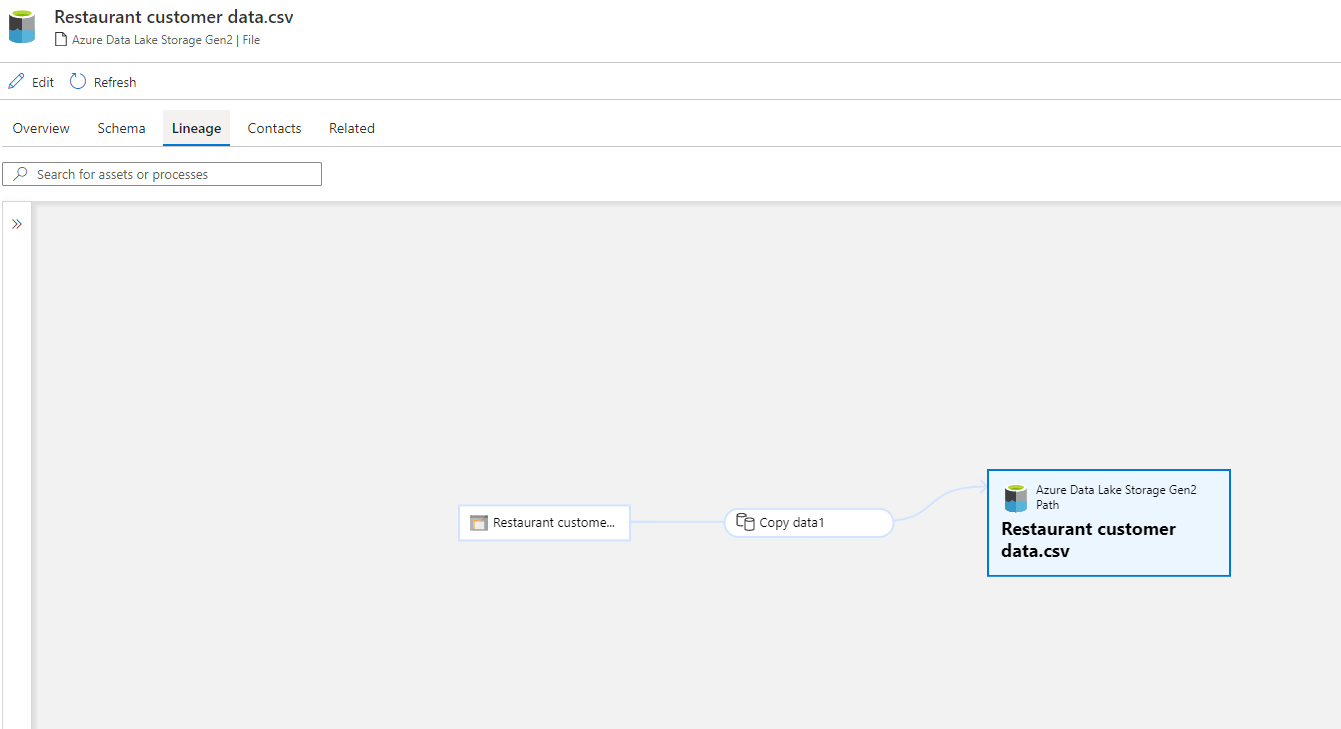Click the Refresh text label
Screen dimensions: 1341x729
115,82
